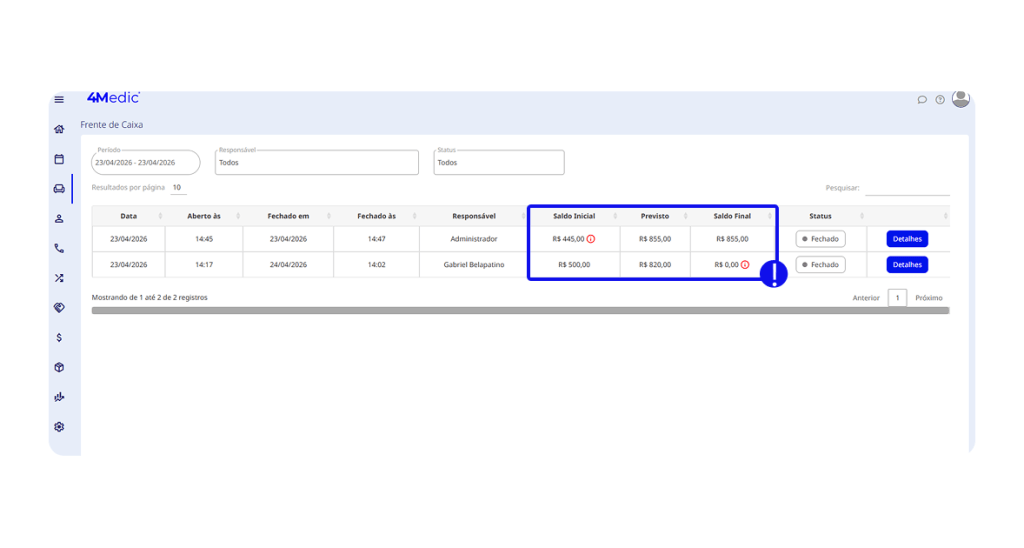1024x548 pixels.
Task: Open the help question mark icon
Action: 940,100
